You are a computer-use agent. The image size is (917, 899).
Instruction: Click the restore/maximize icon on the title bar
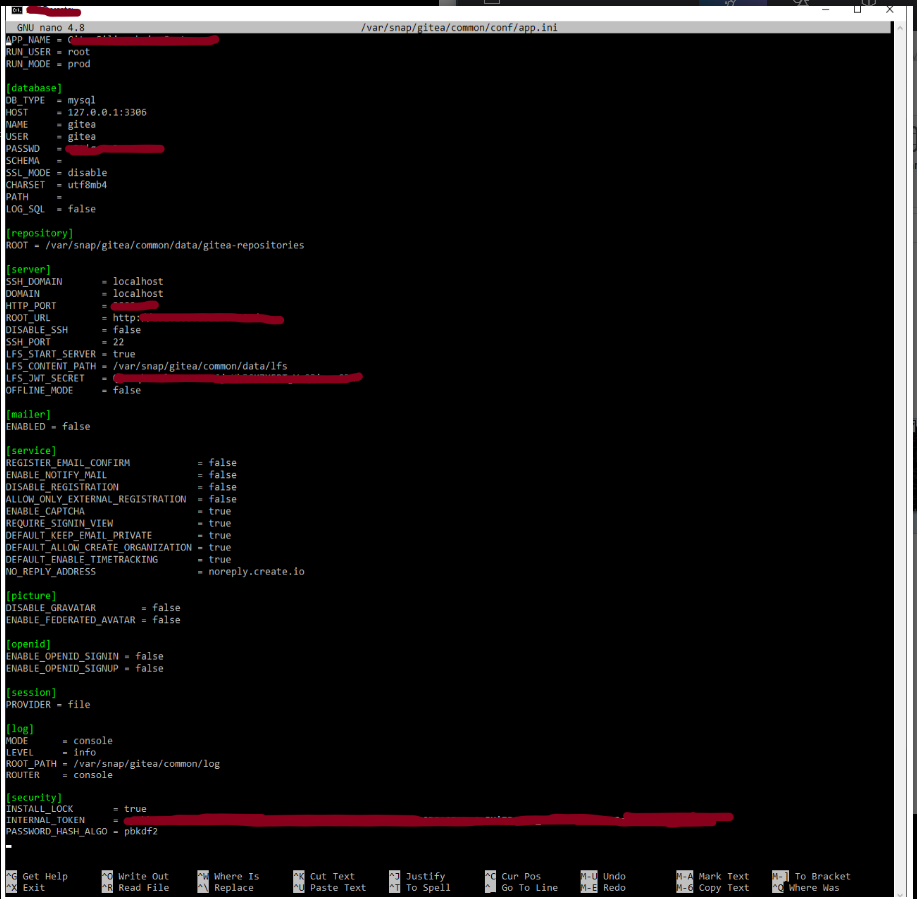click(857, 8)
